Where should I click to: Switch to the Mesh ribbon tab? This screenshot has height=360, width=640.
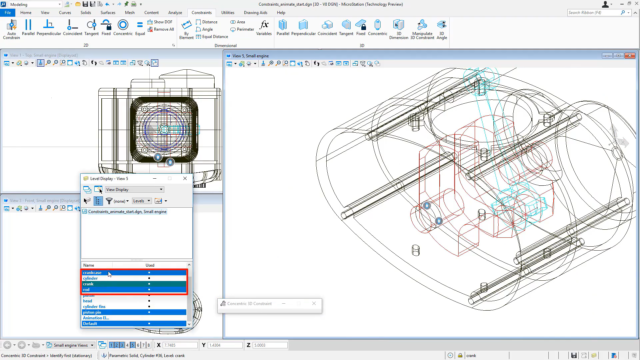(130, 13)
